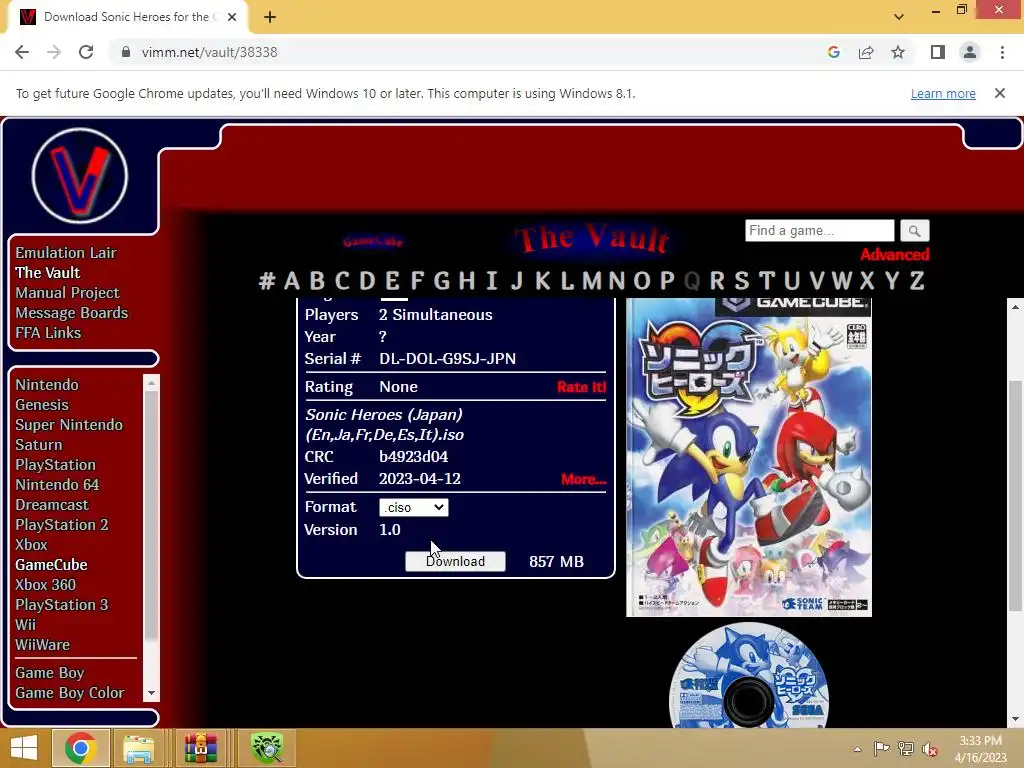Click the address bar URL

tap(209, 52)
